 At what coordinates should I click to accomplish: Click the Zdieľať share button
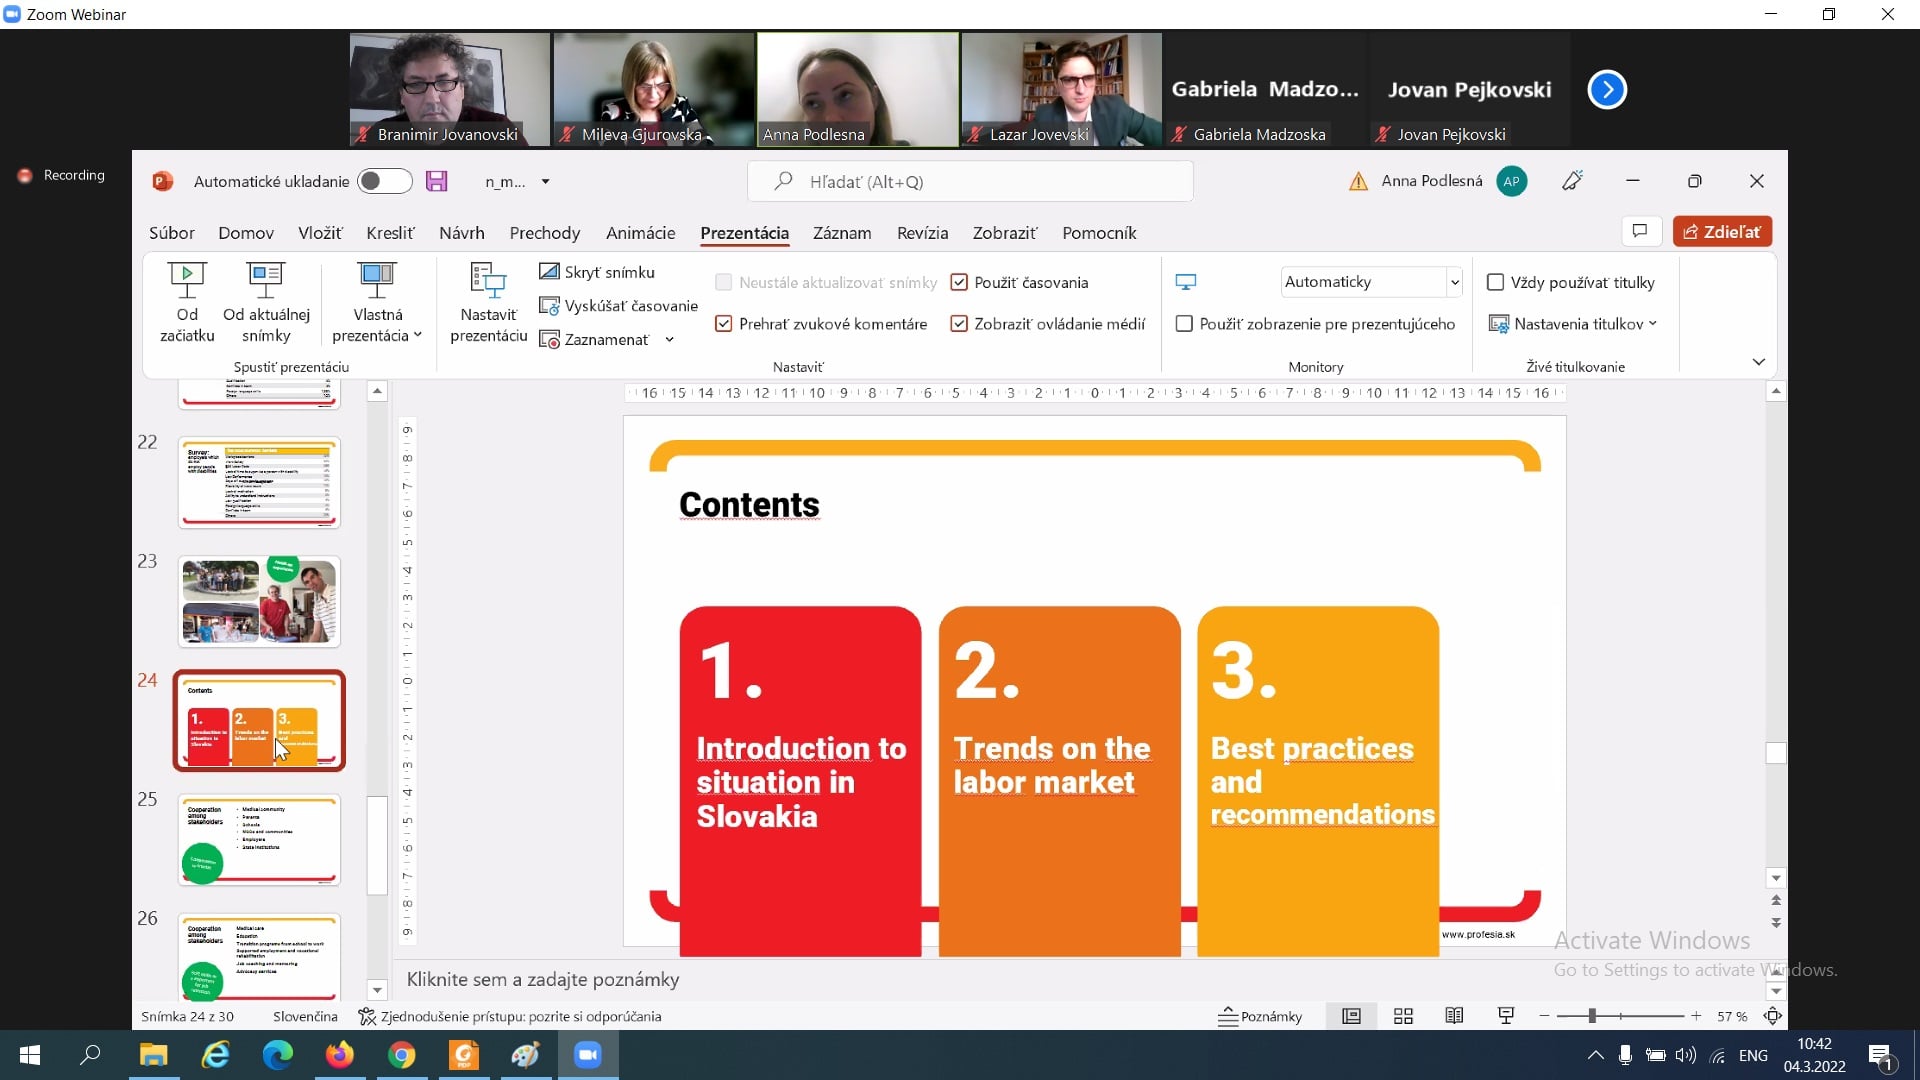1722,231
